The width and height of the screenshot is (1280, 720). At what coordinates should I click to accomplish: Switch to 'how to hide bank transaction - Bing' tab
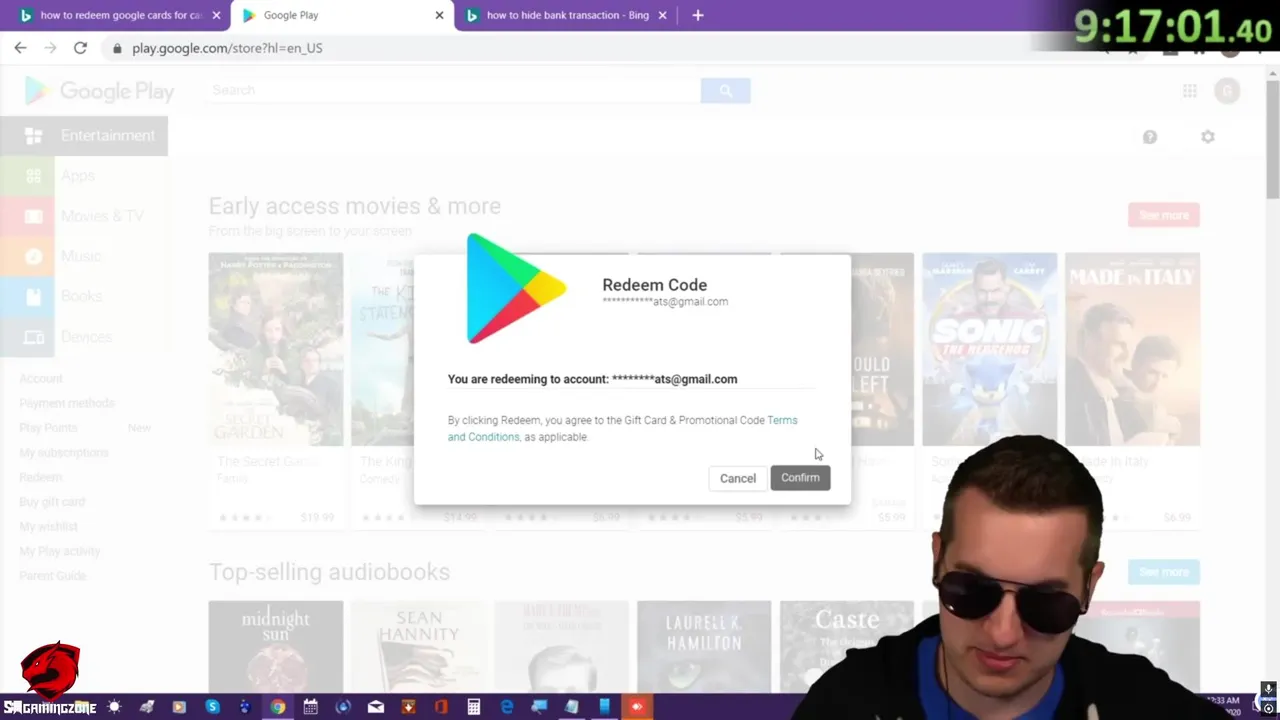tap(567, 15)
